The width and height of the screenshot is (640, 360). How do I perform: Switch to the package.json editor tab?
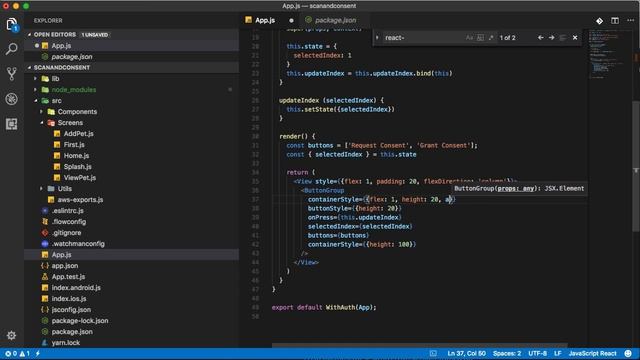pos(335,20)
